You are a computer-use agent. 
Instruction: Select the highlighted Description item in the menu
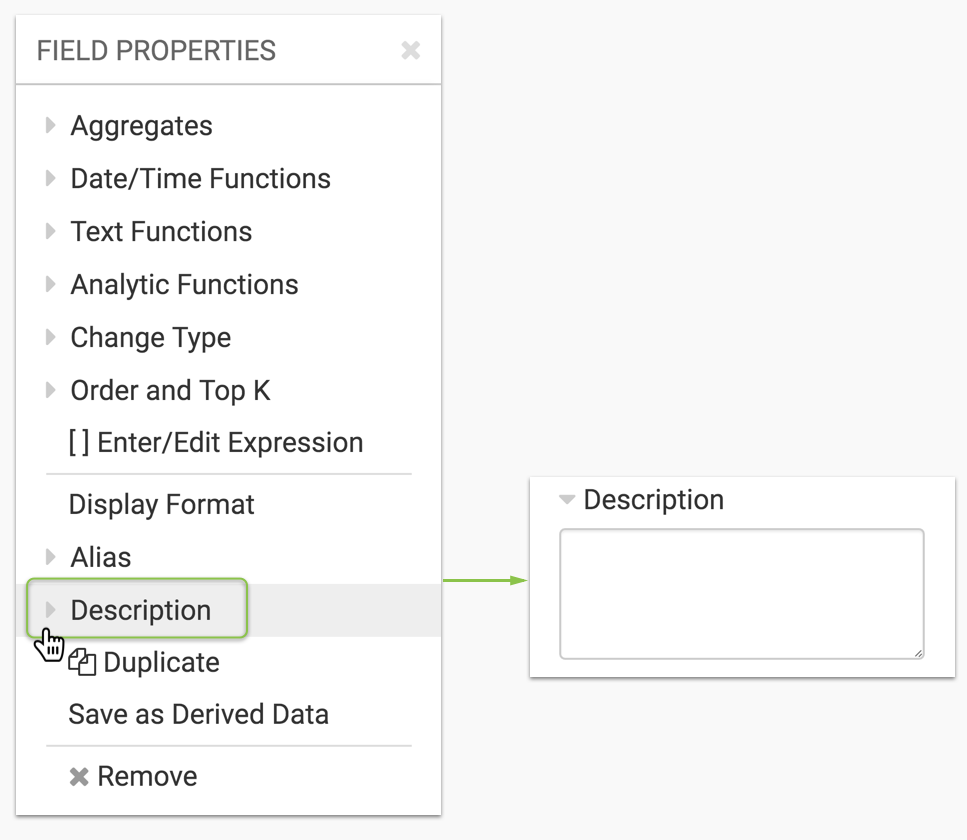tap(140, 610)
